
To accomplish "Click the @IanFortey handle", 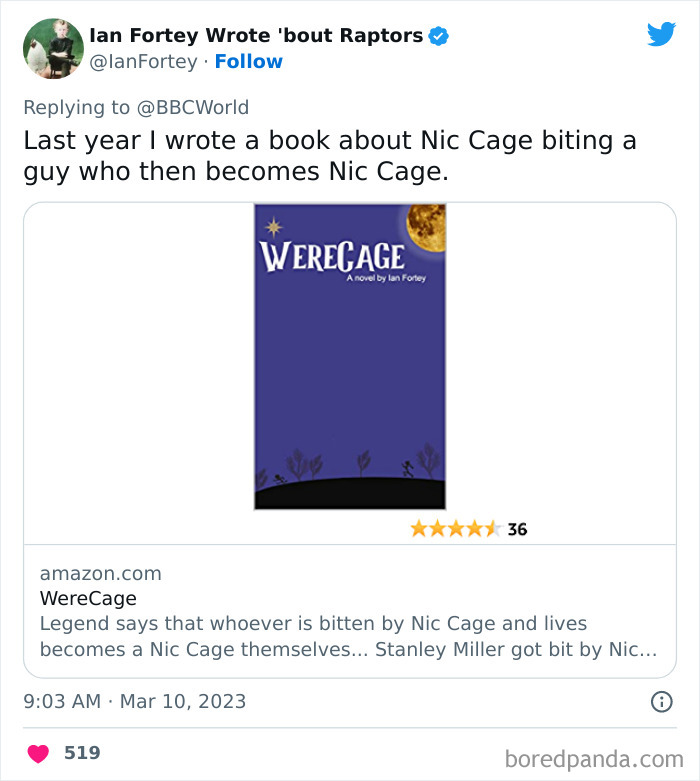I will 144,62.
